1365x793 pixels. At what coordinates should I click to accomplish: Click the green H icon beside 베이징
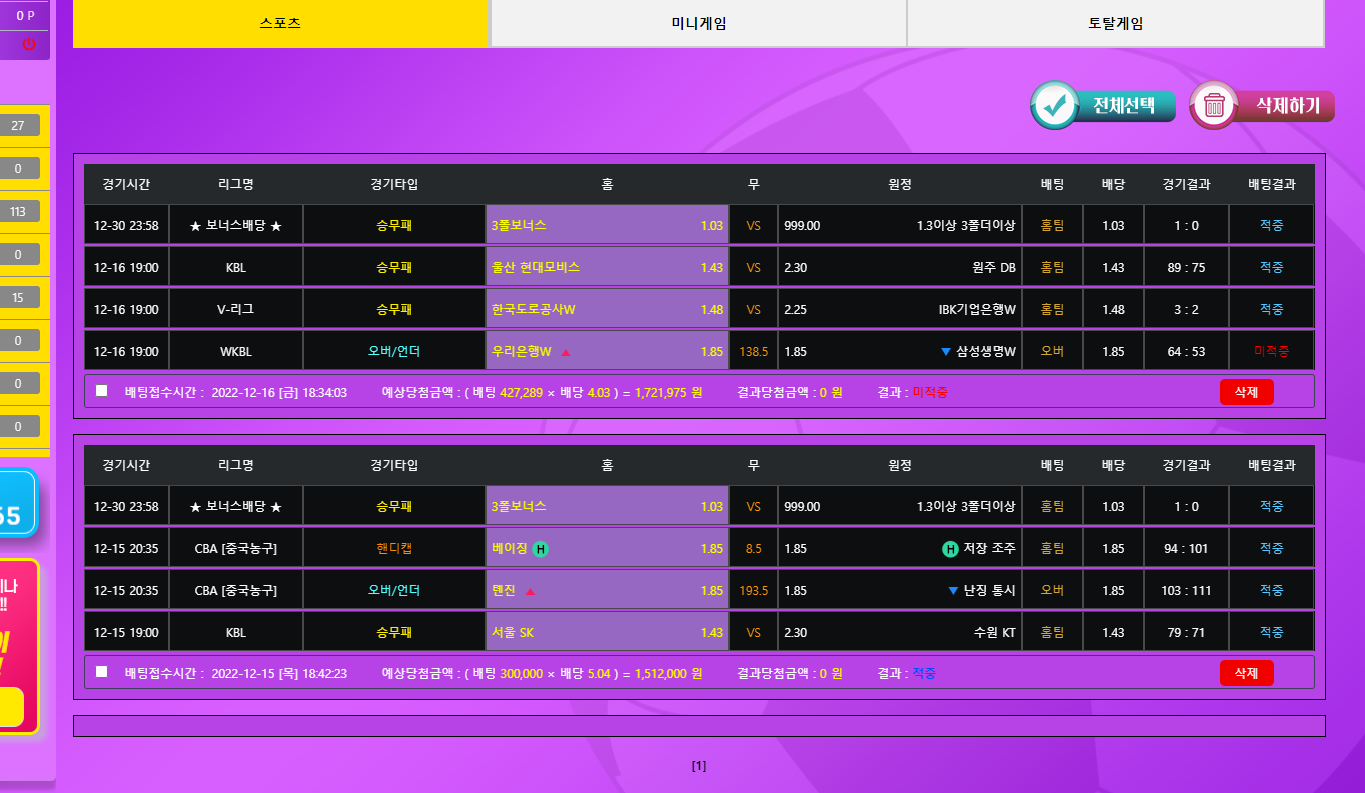coord(540,549)
